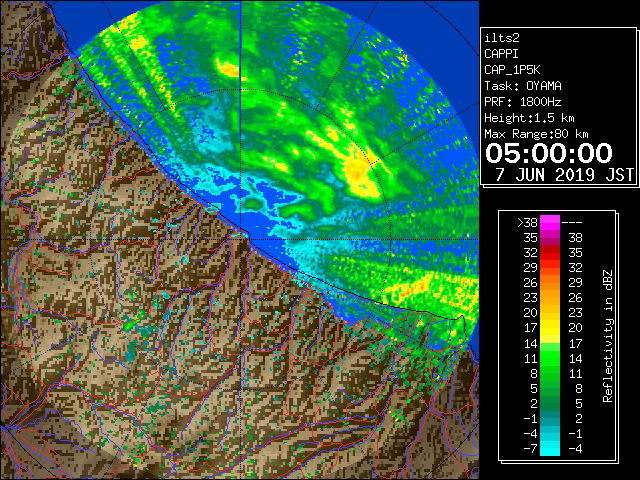Screen dimensions: 640x480
Task: Click the orange reflectivity core northeast of radar
Action: (356, 172)
